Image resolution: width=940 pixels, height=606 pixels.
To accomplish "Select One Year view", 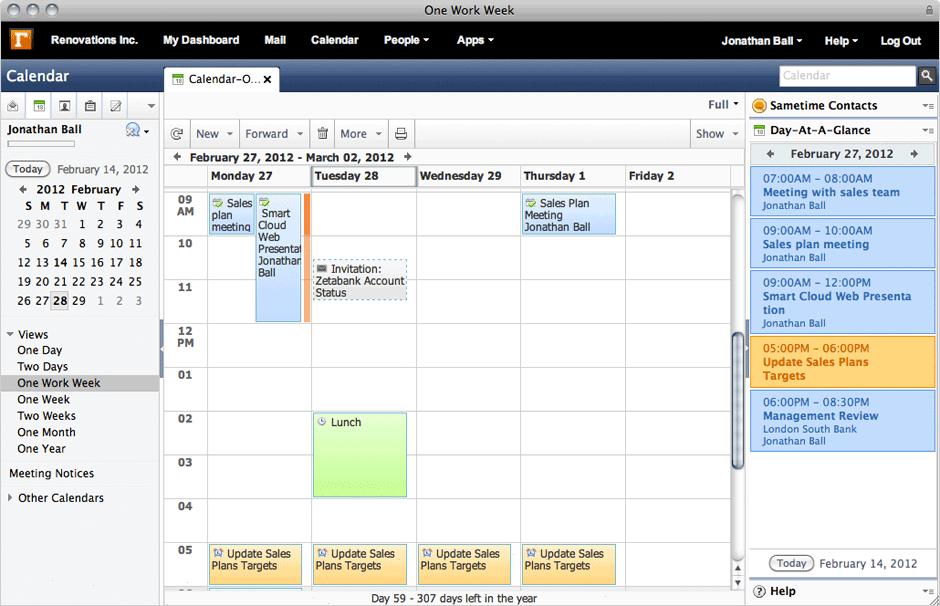I will coord(41,448).
